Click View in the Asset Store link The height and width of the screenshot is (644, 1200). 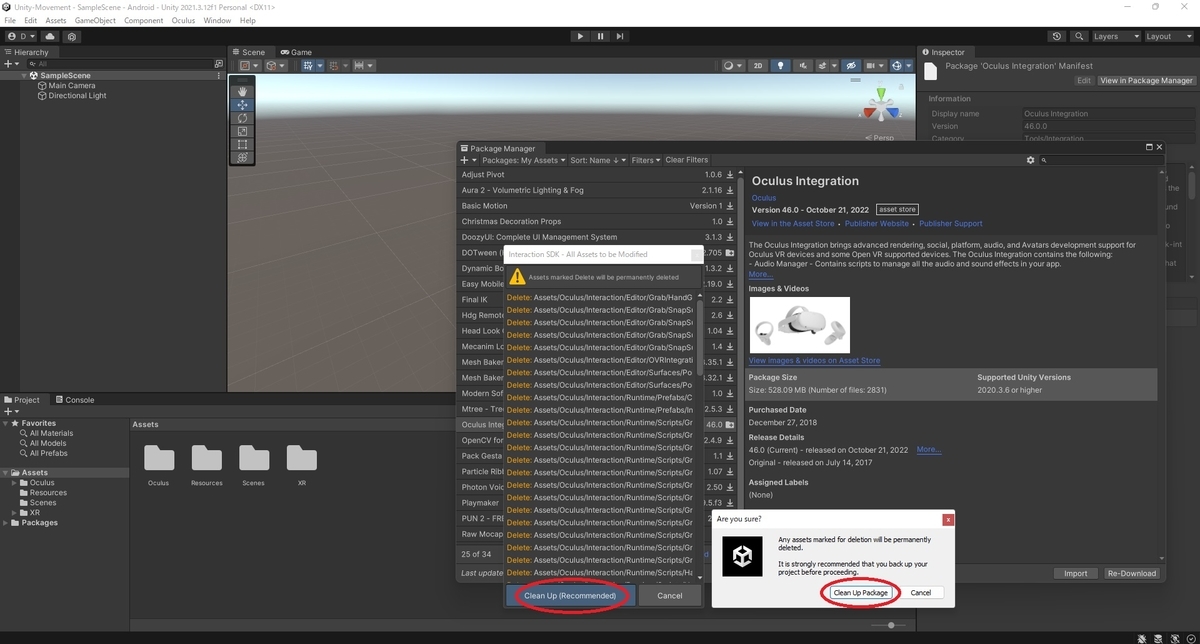792,224
